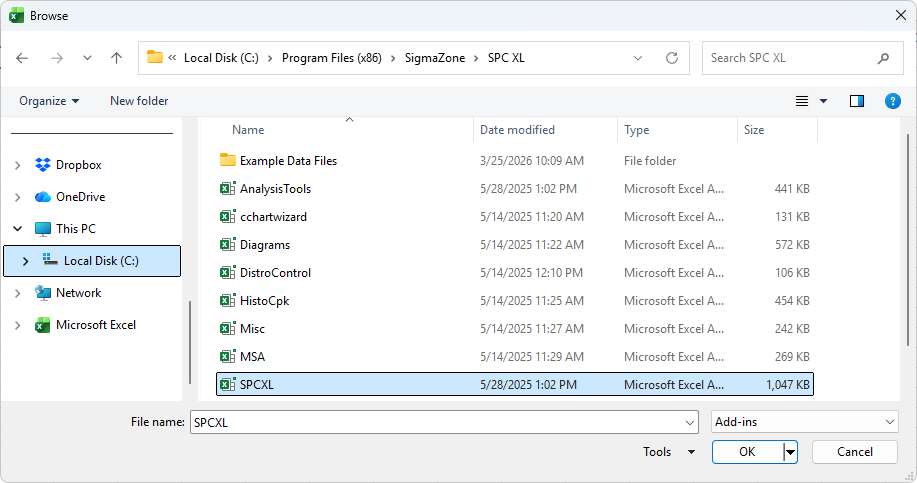Viewport: 917px width, 483px height.
Task: Click the 'DistroControl' file name
Action: [x=275, y=273]
